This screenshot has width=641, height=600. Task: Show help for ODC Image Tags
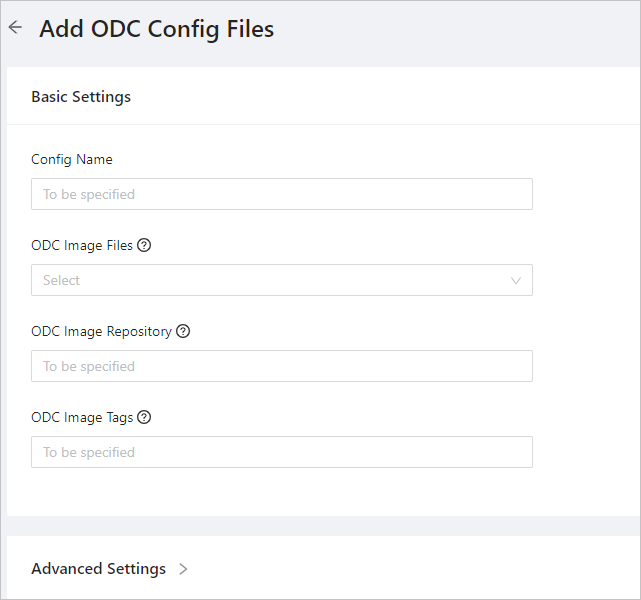144,417
